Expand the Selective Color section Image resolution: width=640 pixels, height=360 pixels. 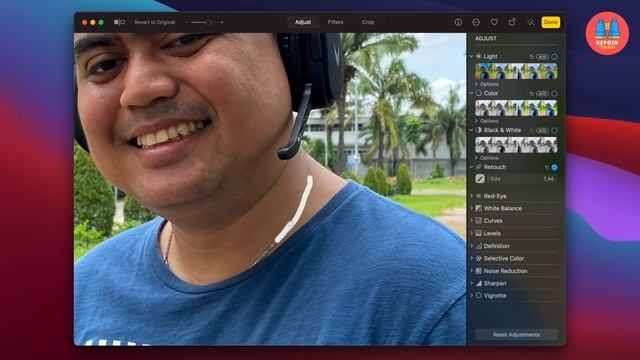click(x=472, y=258)
